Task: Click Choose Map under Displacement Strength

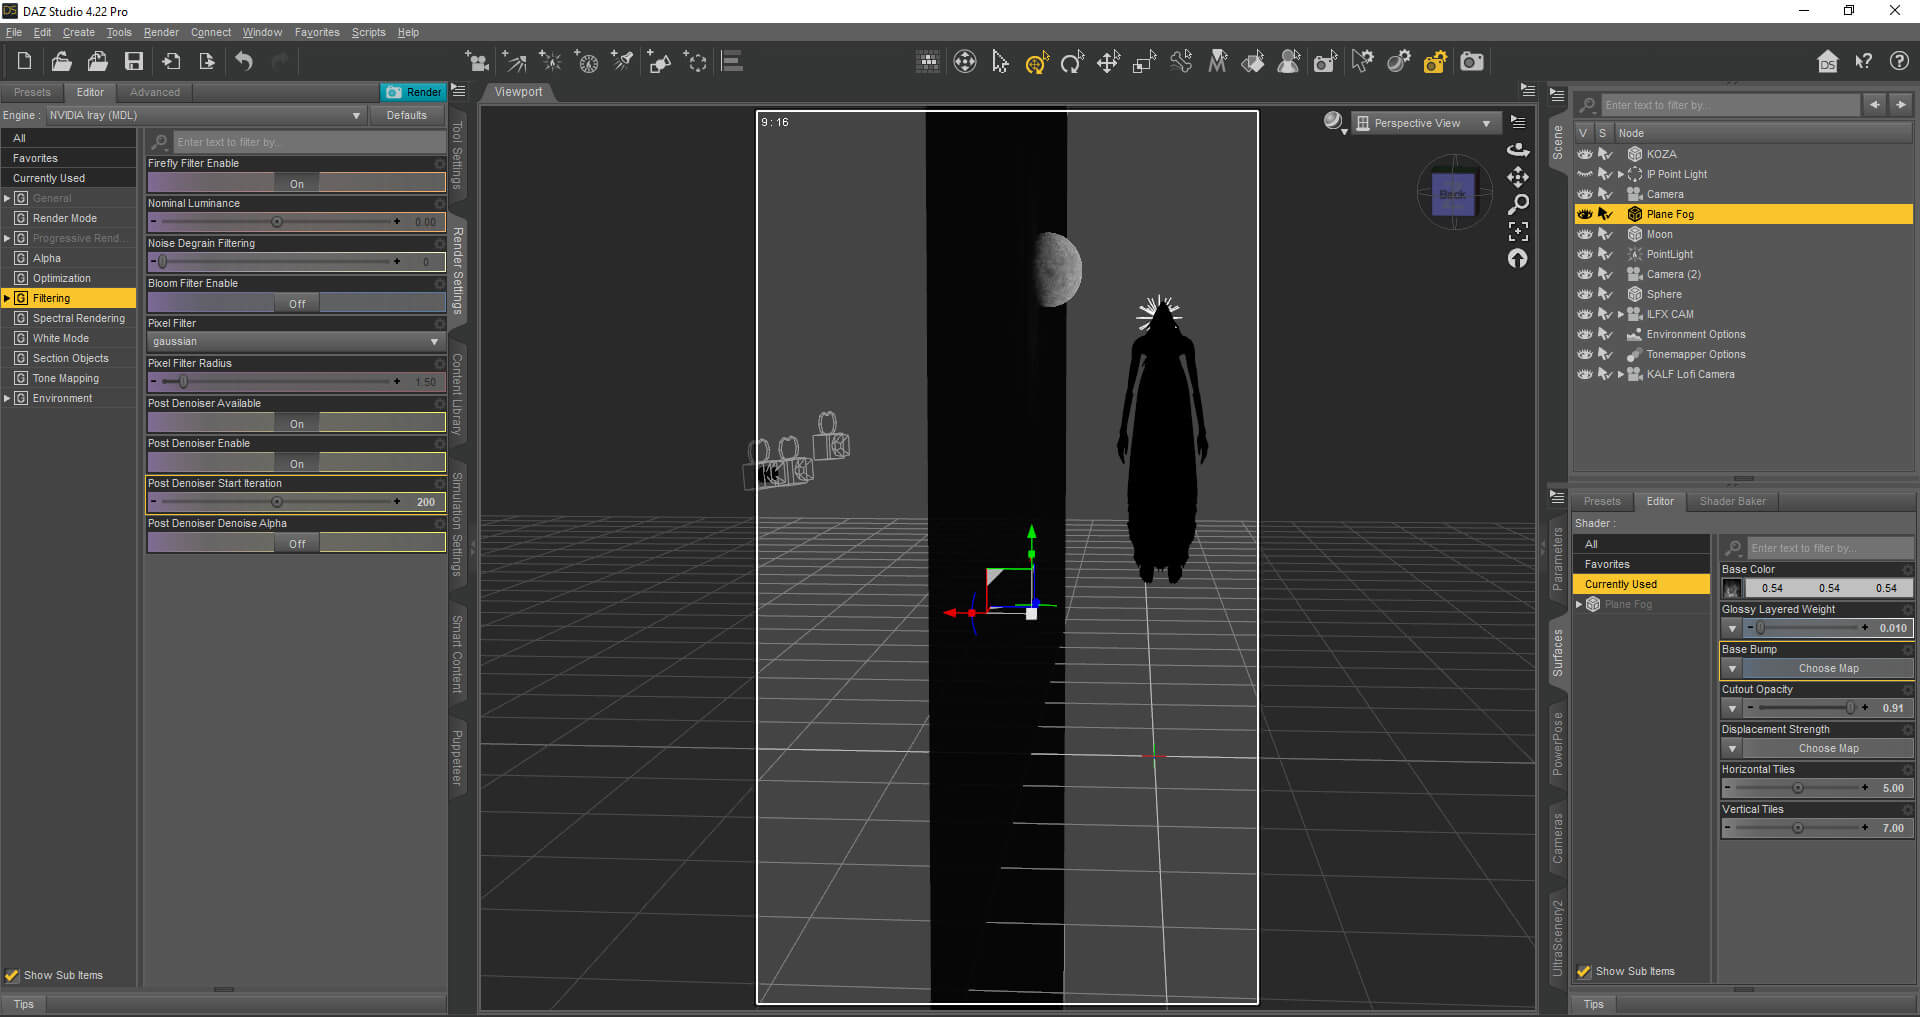Action: [x=1828, y=748]
